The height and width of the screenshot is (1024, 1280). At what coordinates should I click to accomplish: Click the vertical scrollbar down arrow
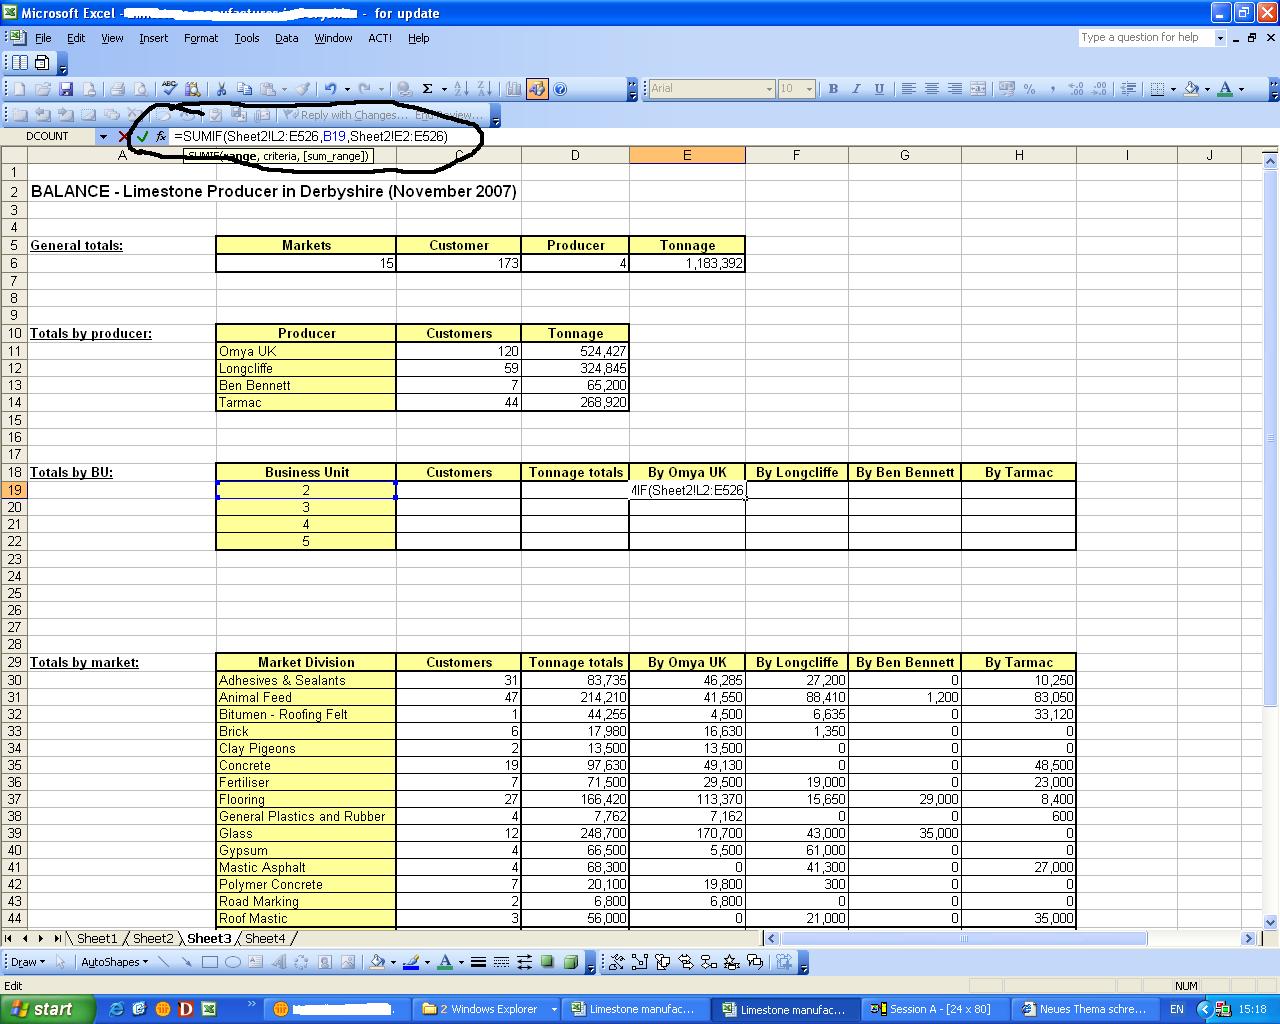pyautogui.click(x=1271, y=922)
